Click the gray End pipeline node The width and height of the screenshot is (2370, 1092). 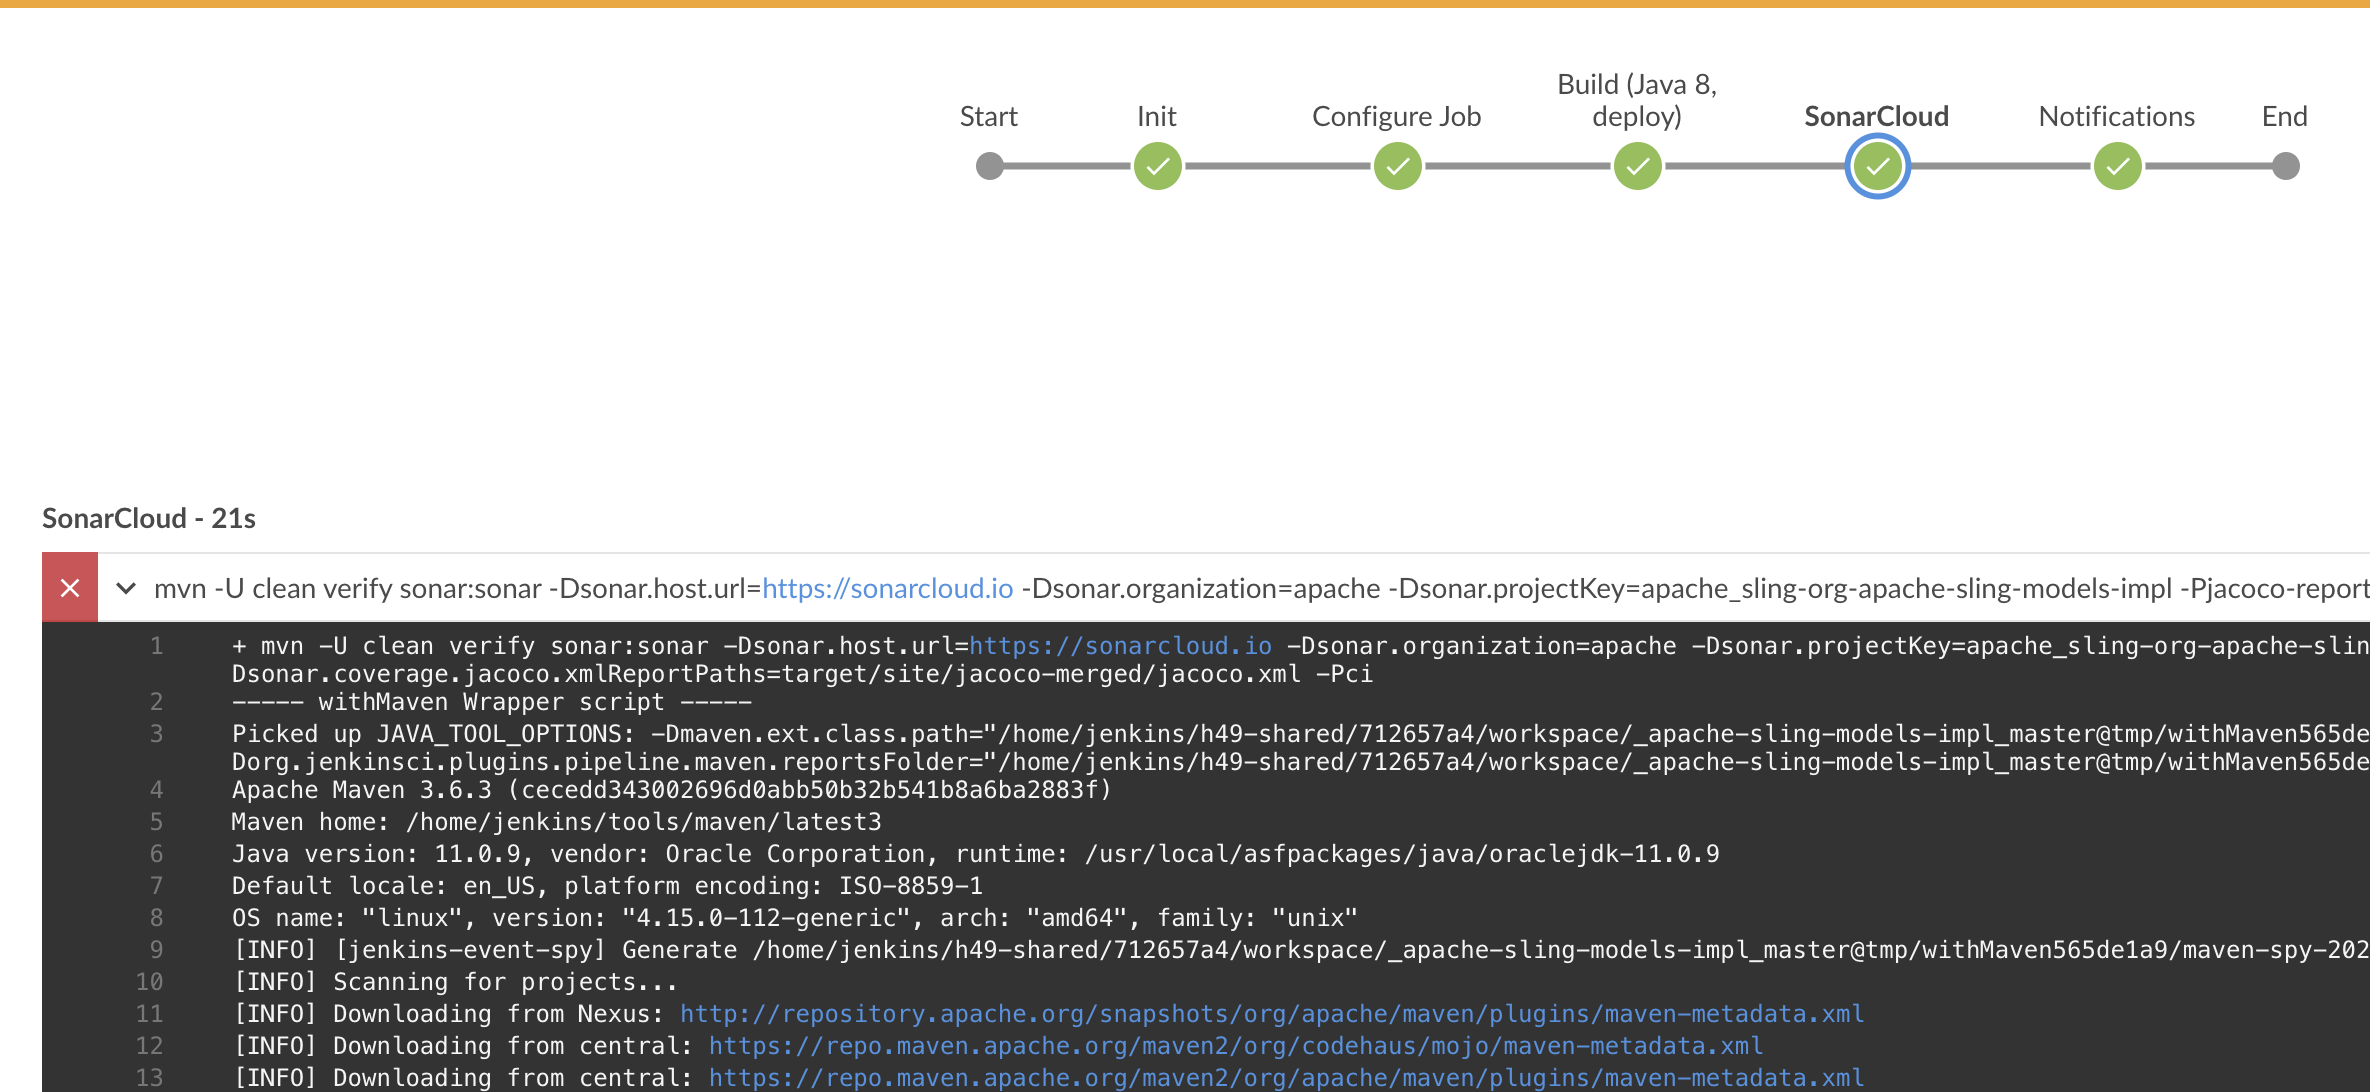pos(2285,166)
